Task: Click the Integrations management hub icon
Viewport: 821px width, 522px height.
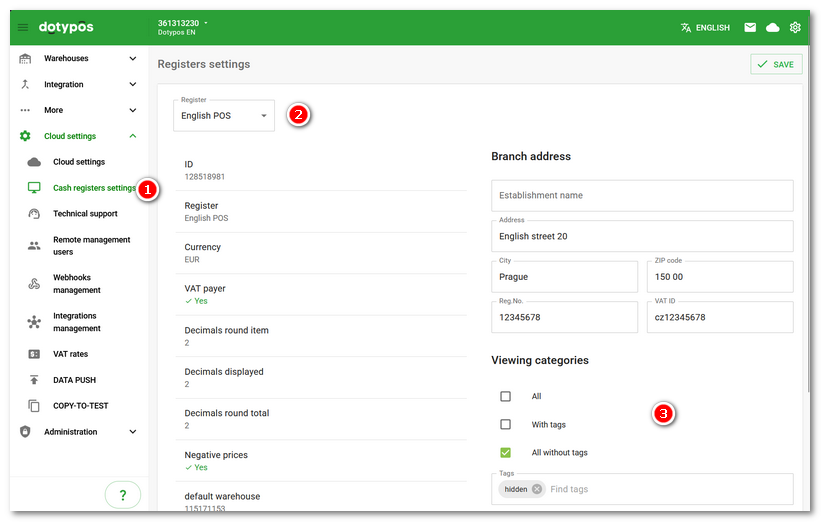Action: click(x=34, y=322)
